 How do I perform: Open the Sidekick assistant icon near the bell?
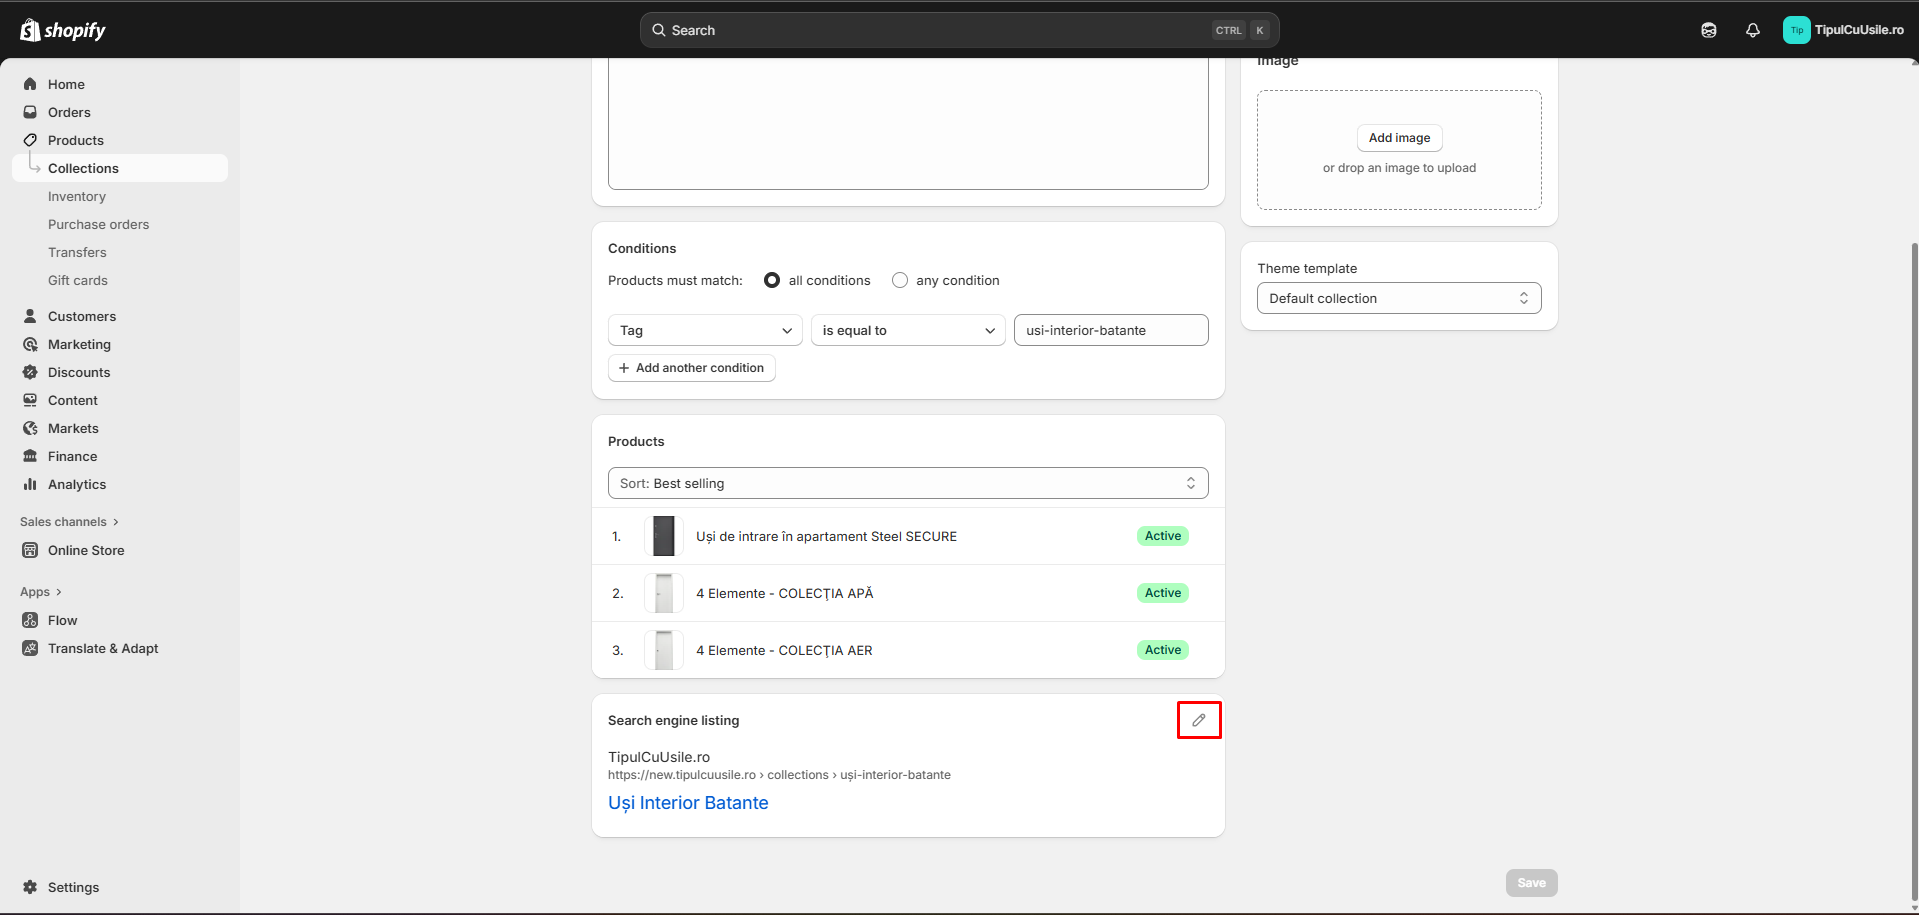pos(1708,30)
